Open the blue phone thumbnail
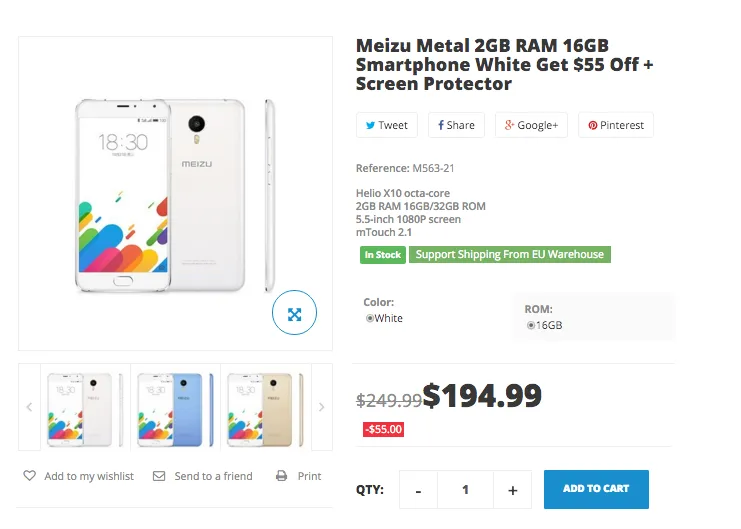Viewport: 741px width, 529px height. (175, 407)
